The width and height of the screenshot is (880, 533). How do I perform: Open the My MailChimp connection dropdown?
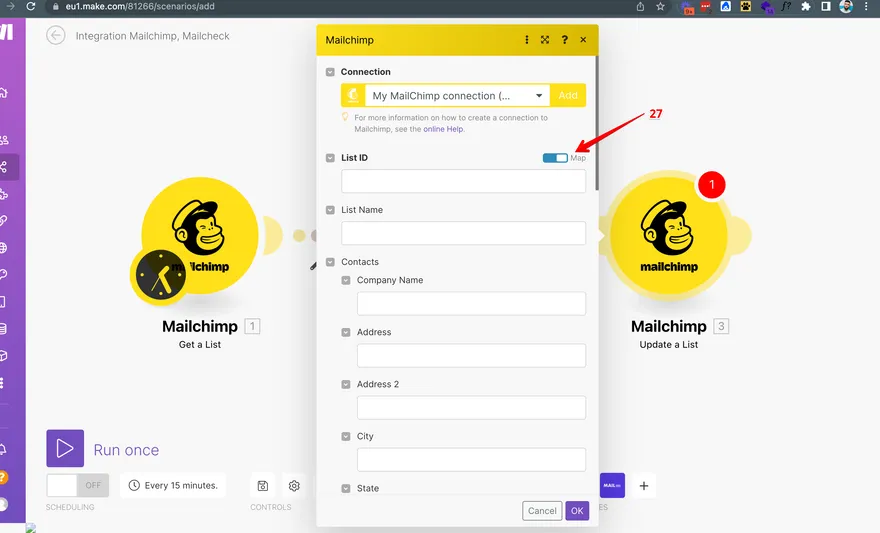(x=457, y=95)
